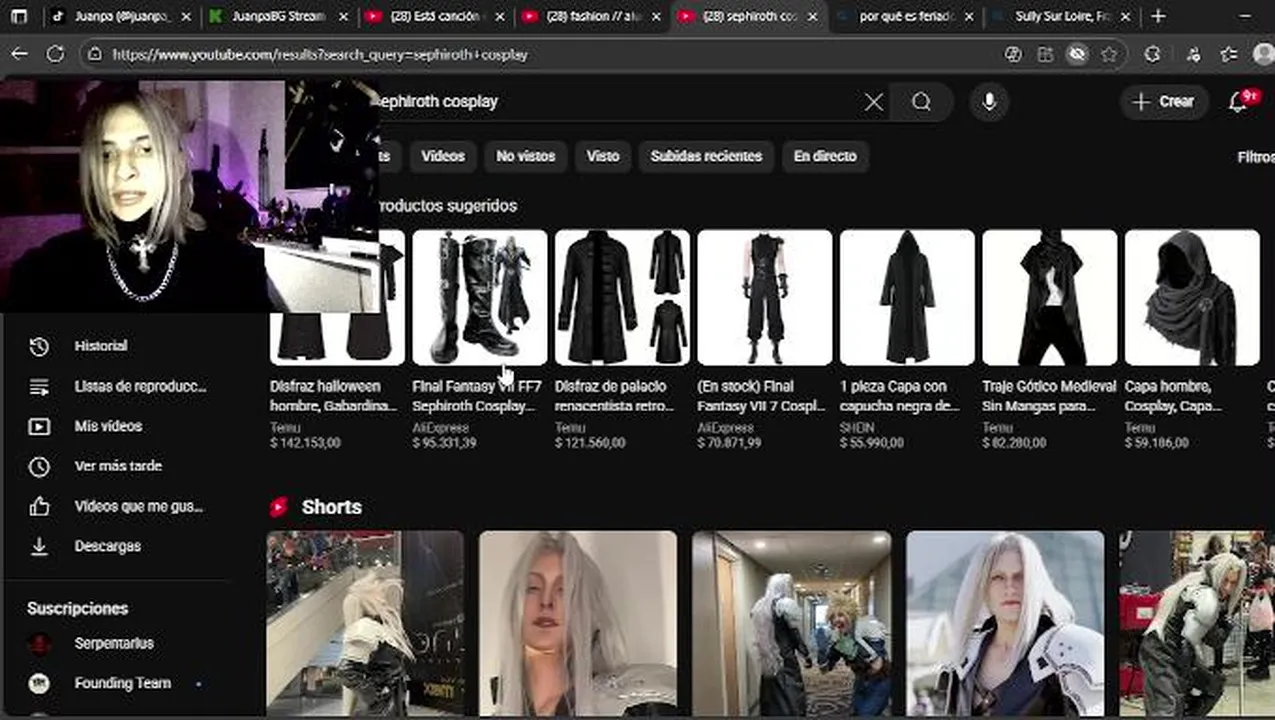Play the Short with Sephiroth selfie close-up
The height and width of the screenshot is (720, 1275).
578,623
